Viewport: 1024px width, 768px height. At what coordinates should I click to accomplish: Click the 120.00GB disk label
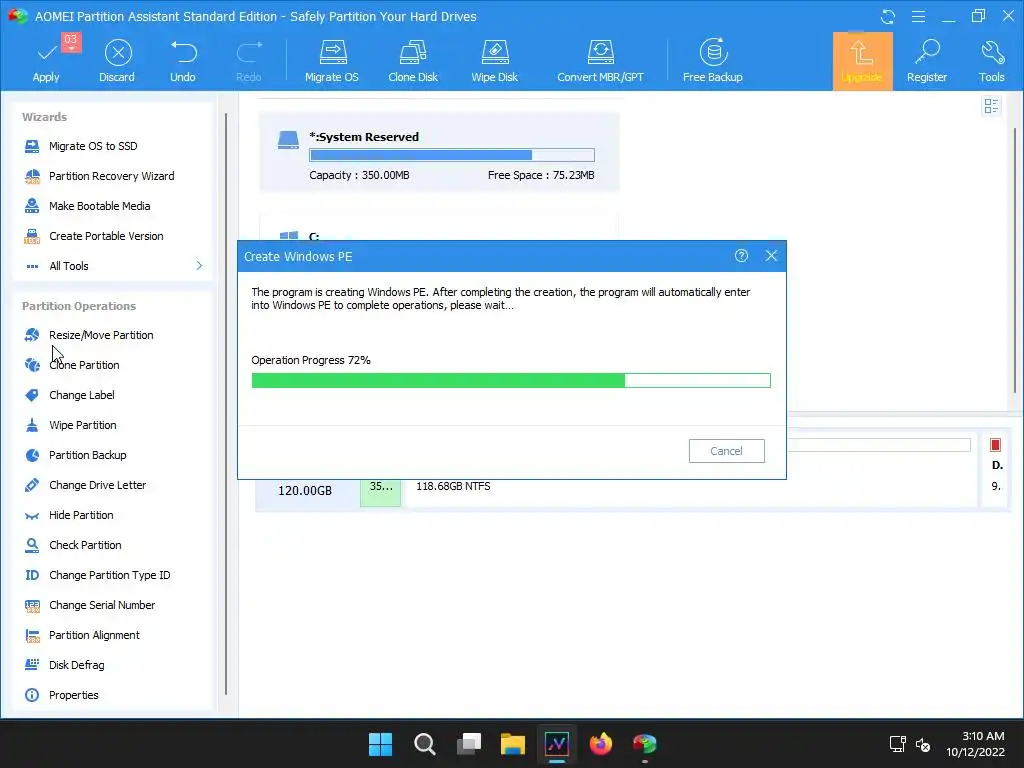(x=305, y=491)
